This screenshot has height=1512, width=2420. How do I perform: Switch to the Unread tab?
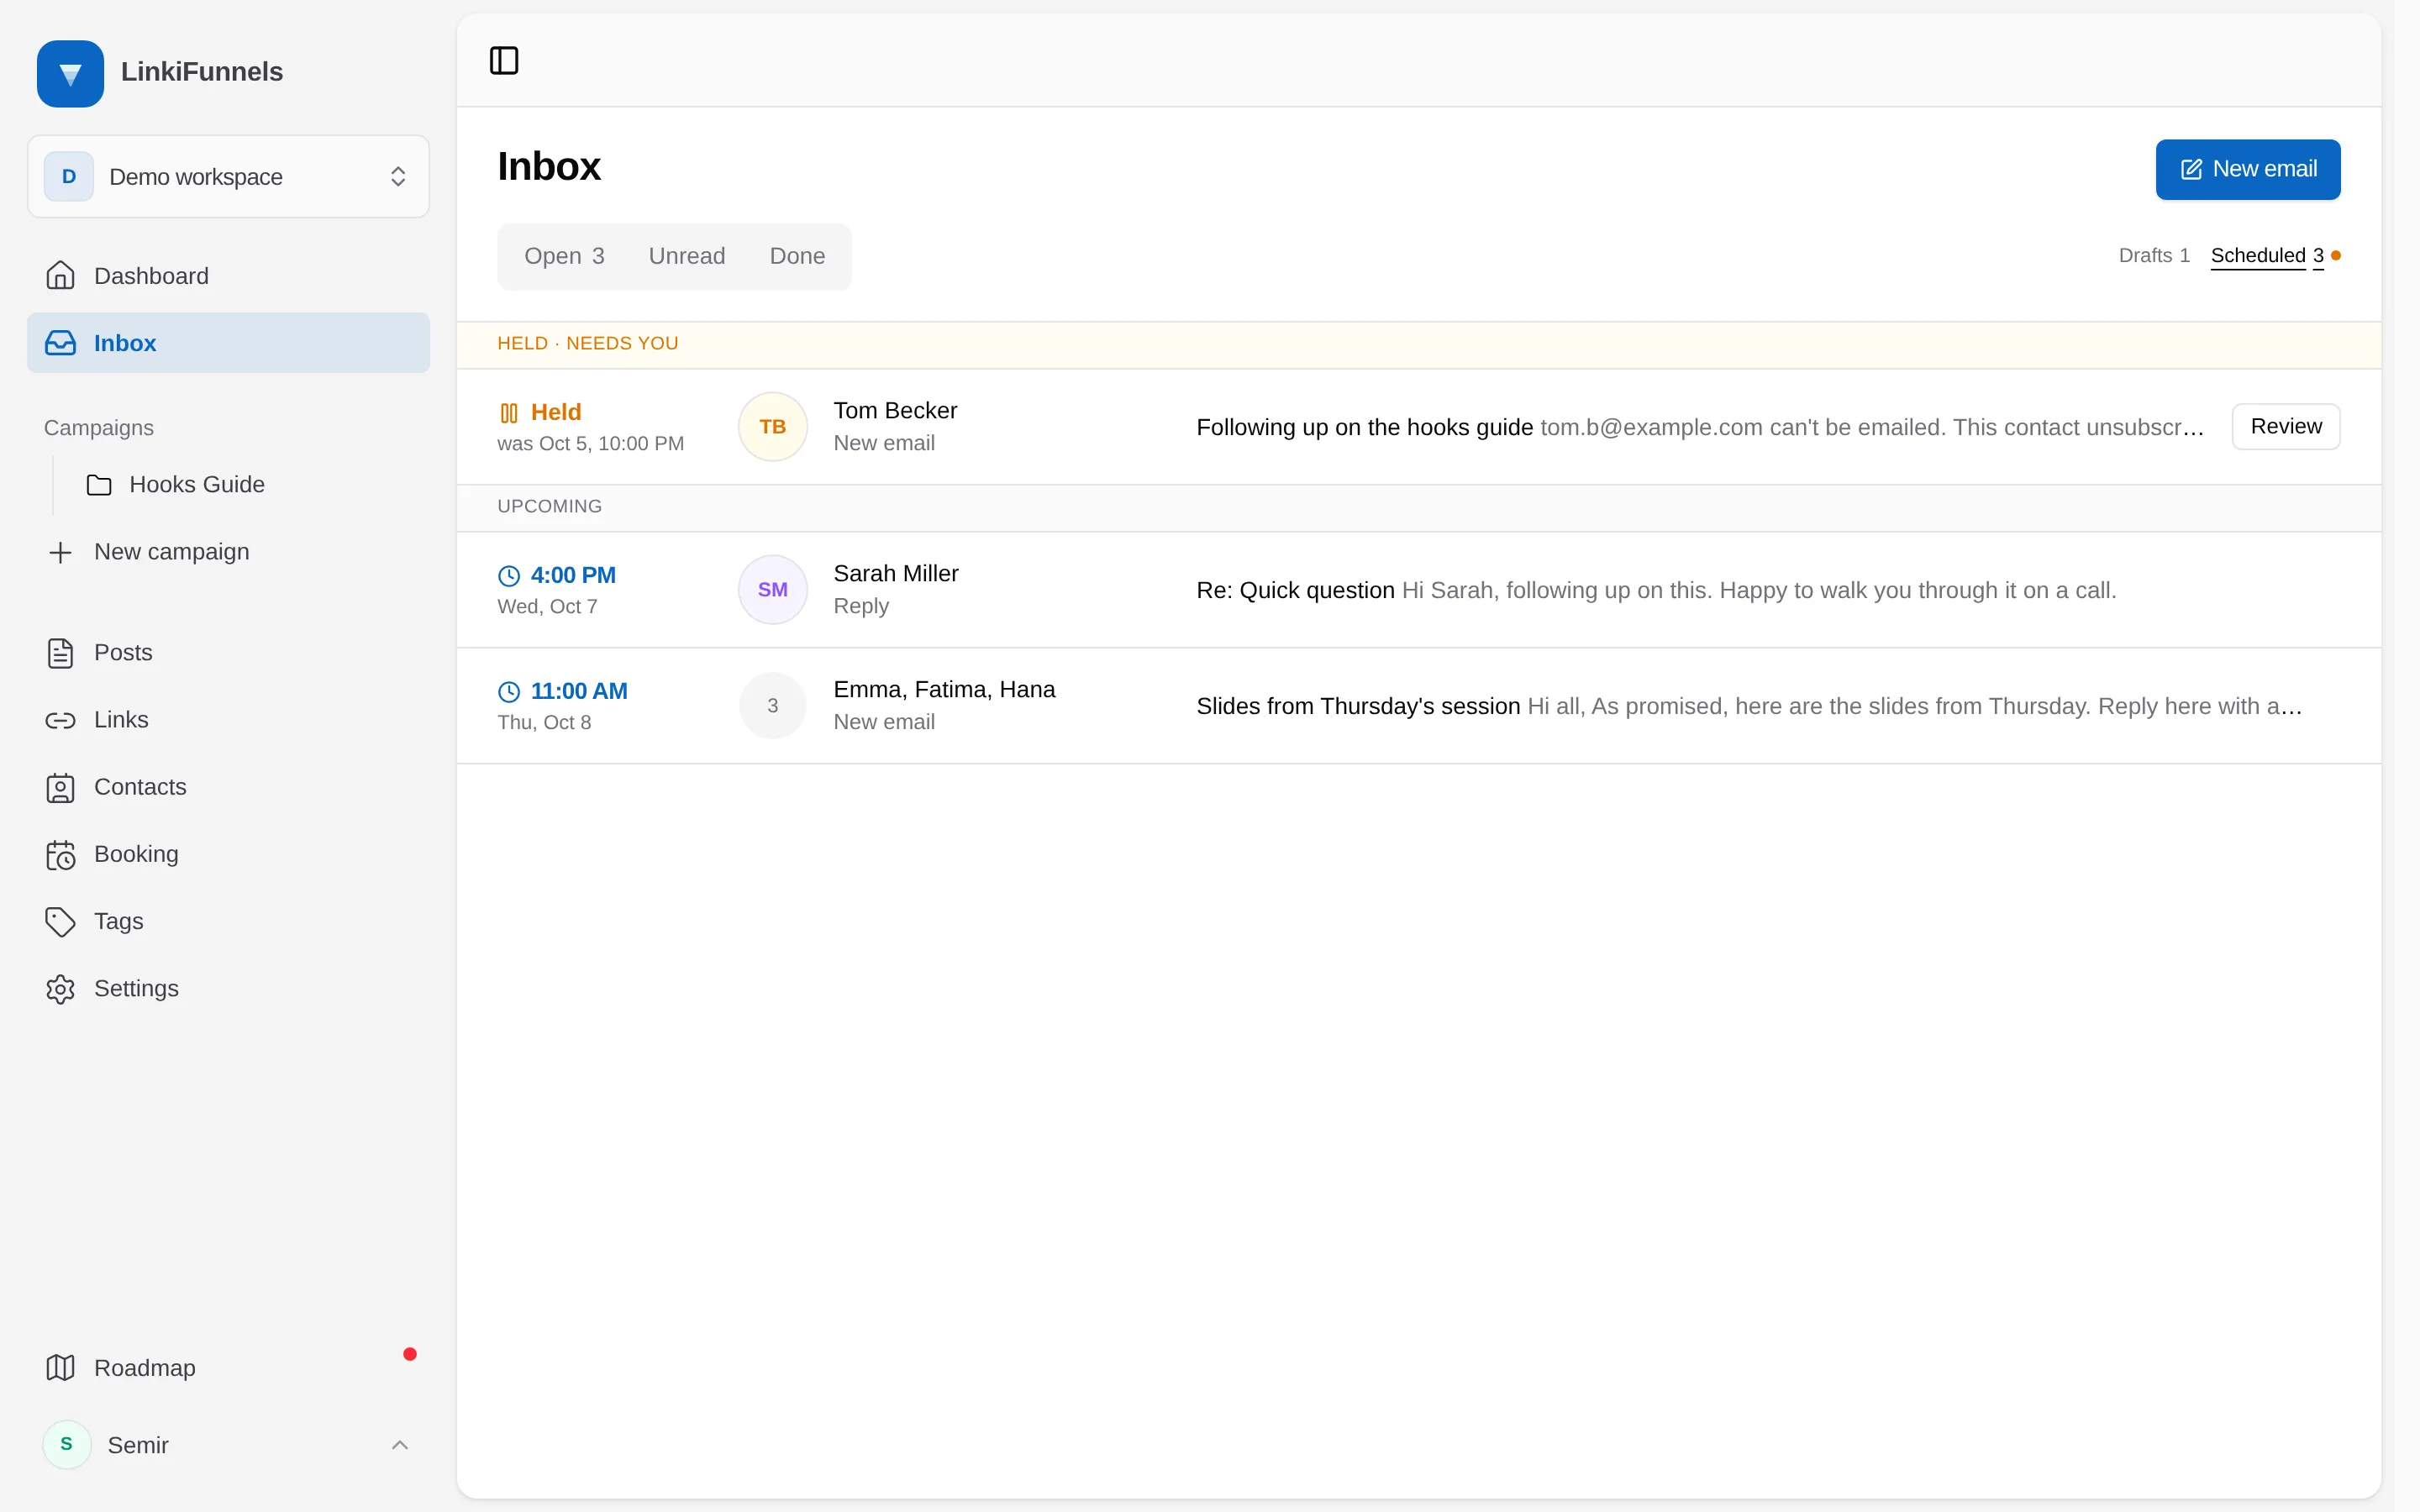click(687, 256)
